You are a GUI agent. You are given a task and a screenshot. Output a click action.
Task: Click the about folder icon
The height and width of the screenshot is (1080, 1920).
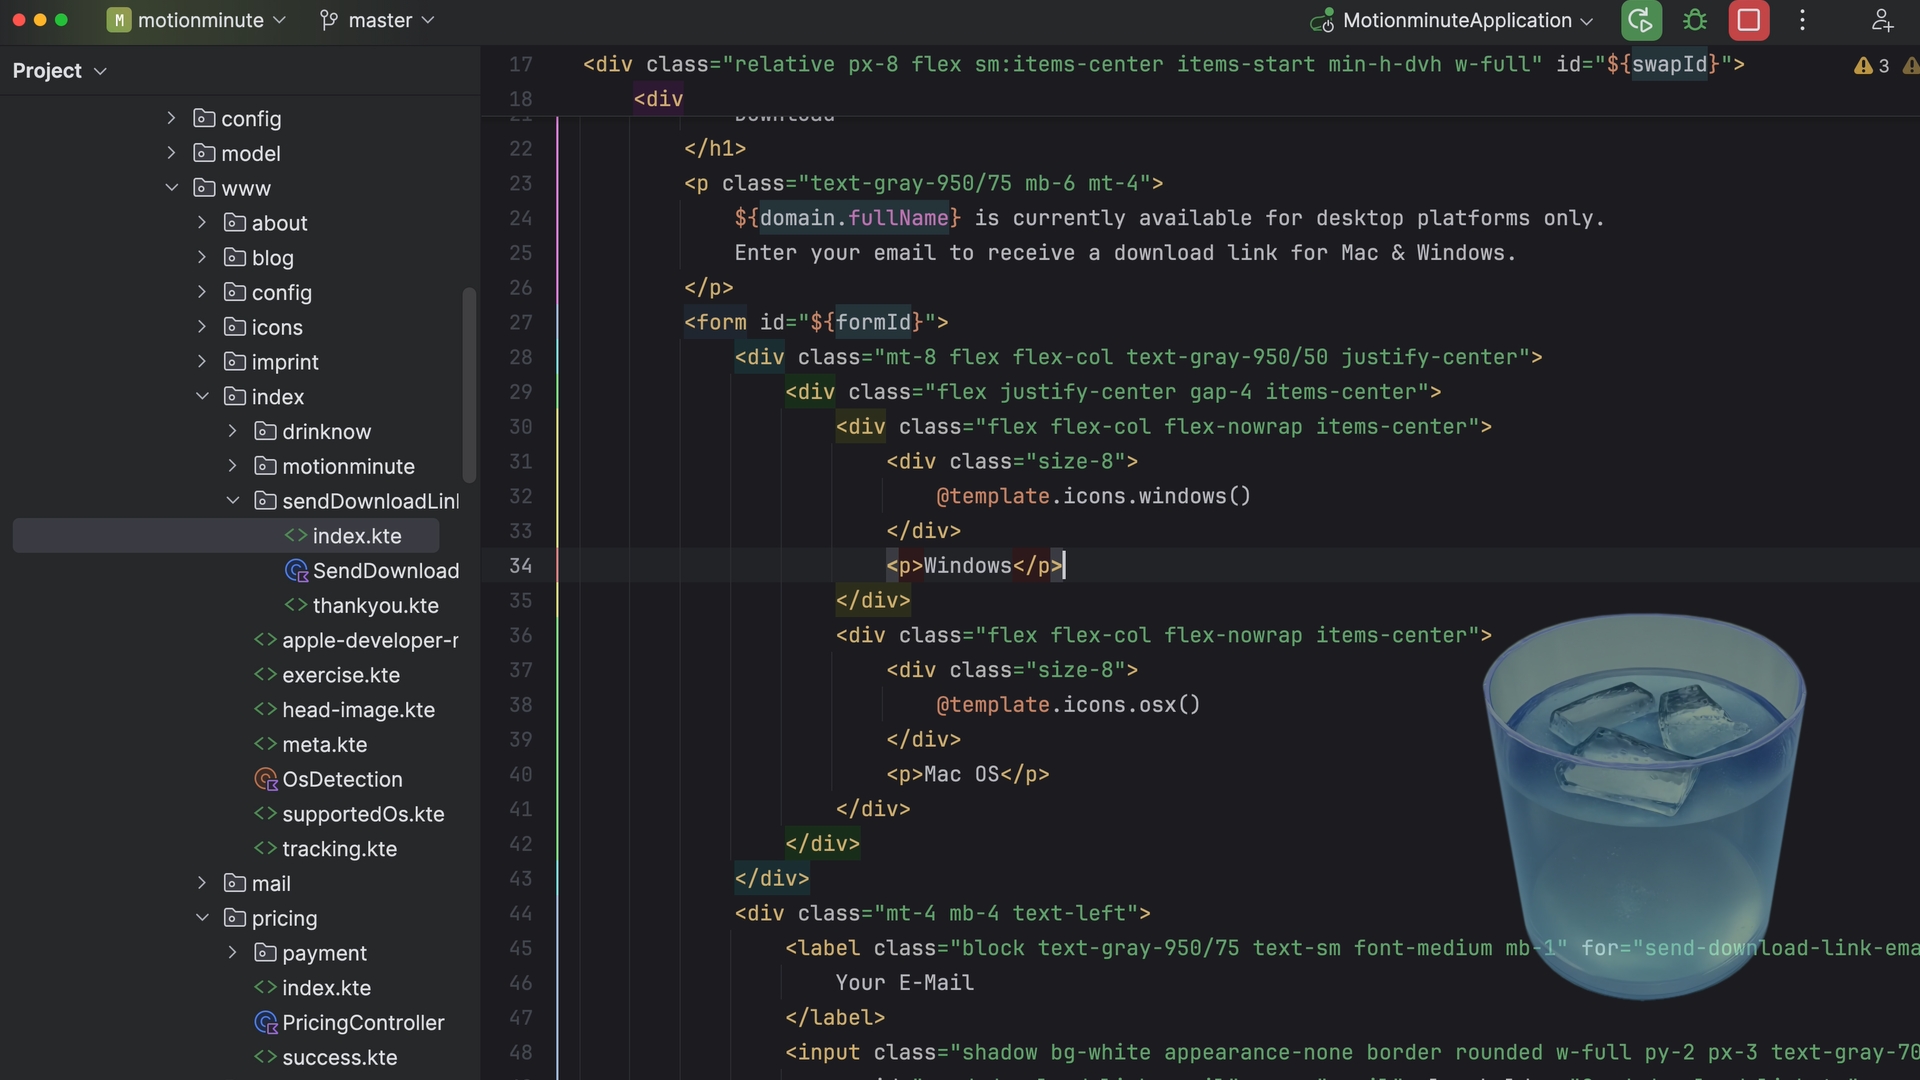point(235,222)
